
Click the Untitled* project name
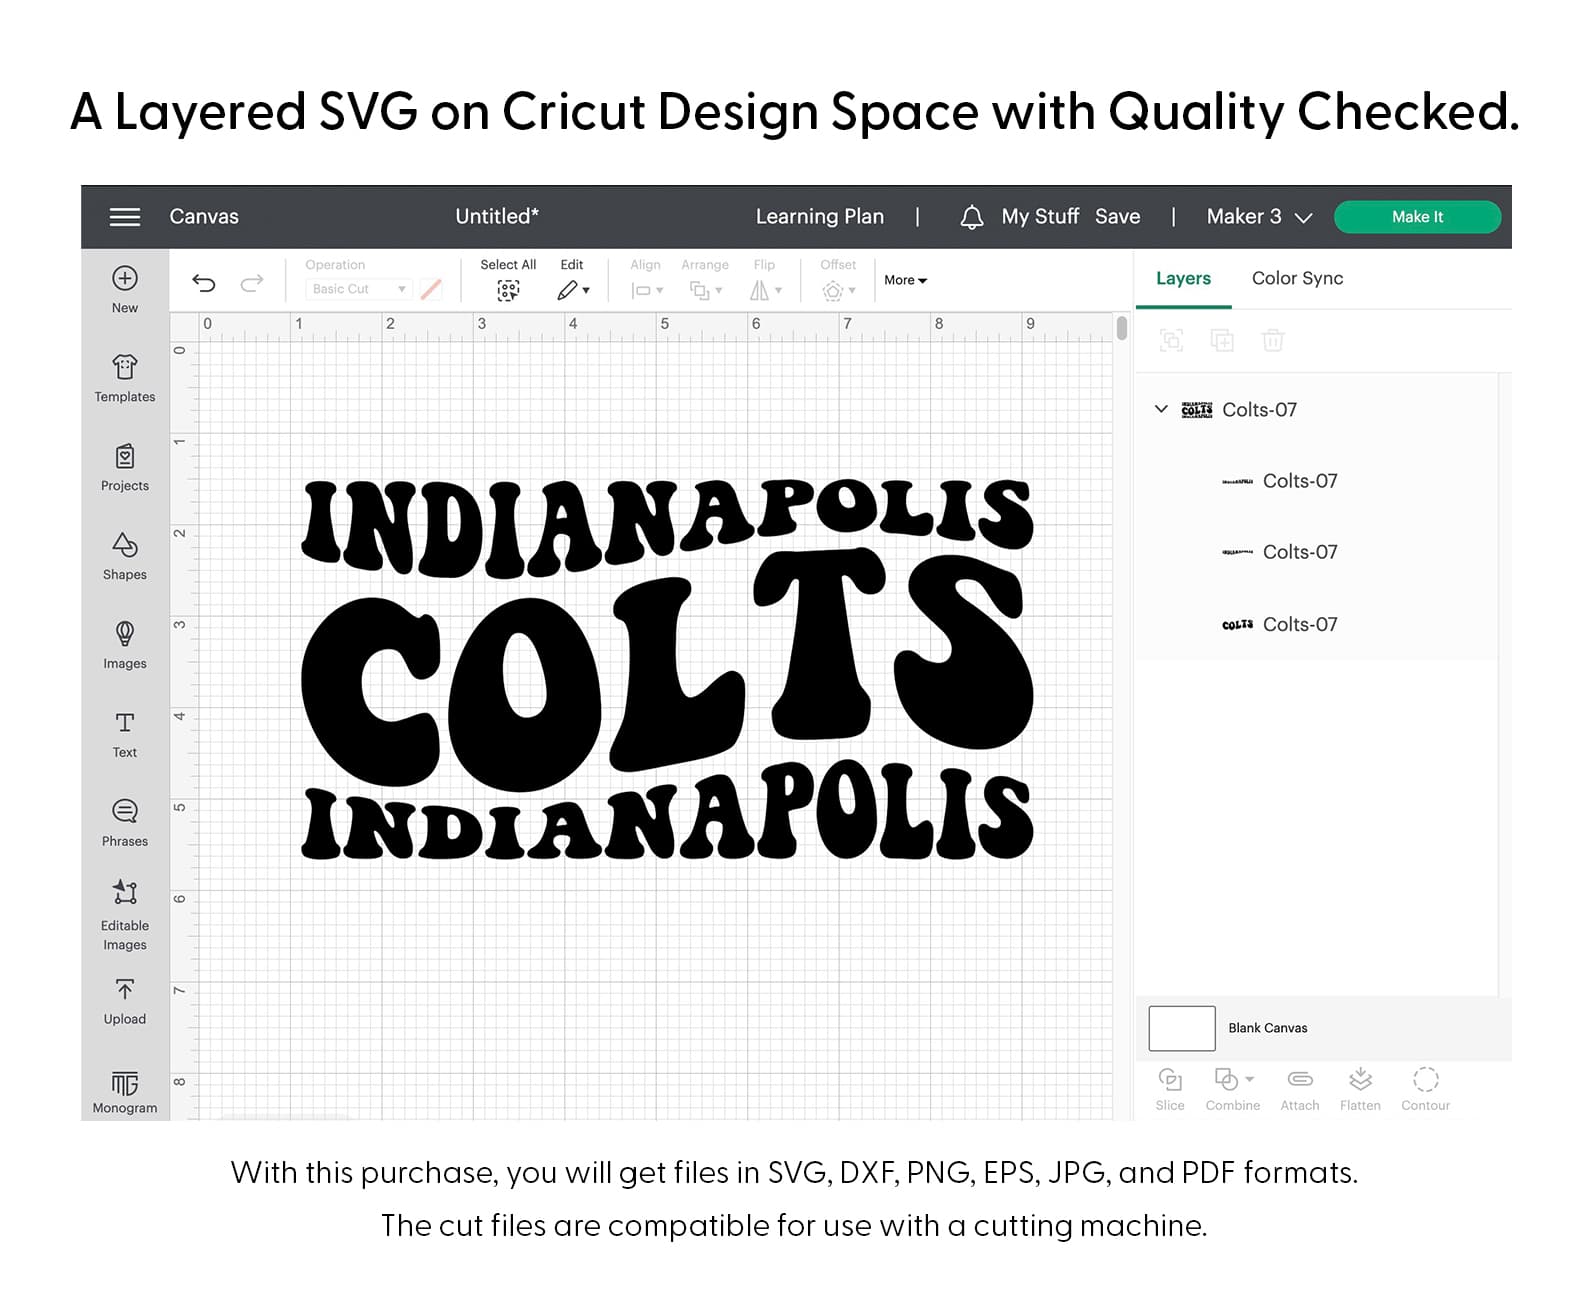[x=497, y=217]
